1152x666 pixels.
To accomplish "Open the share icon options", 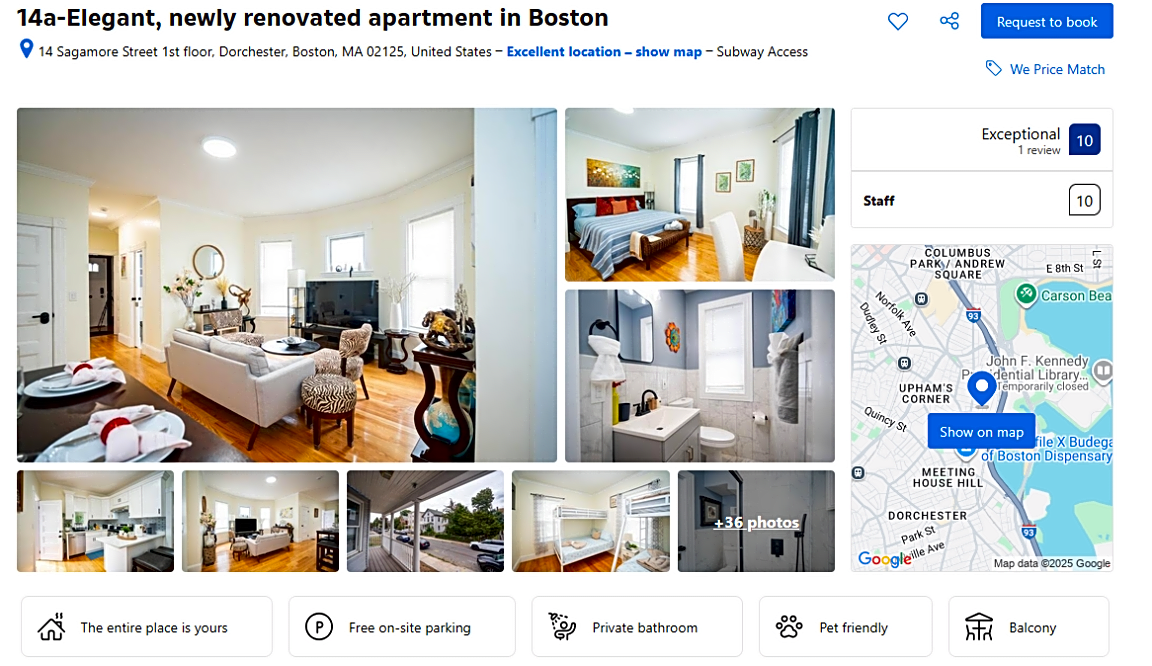I will pyautogui.click(x=949, y=21).
